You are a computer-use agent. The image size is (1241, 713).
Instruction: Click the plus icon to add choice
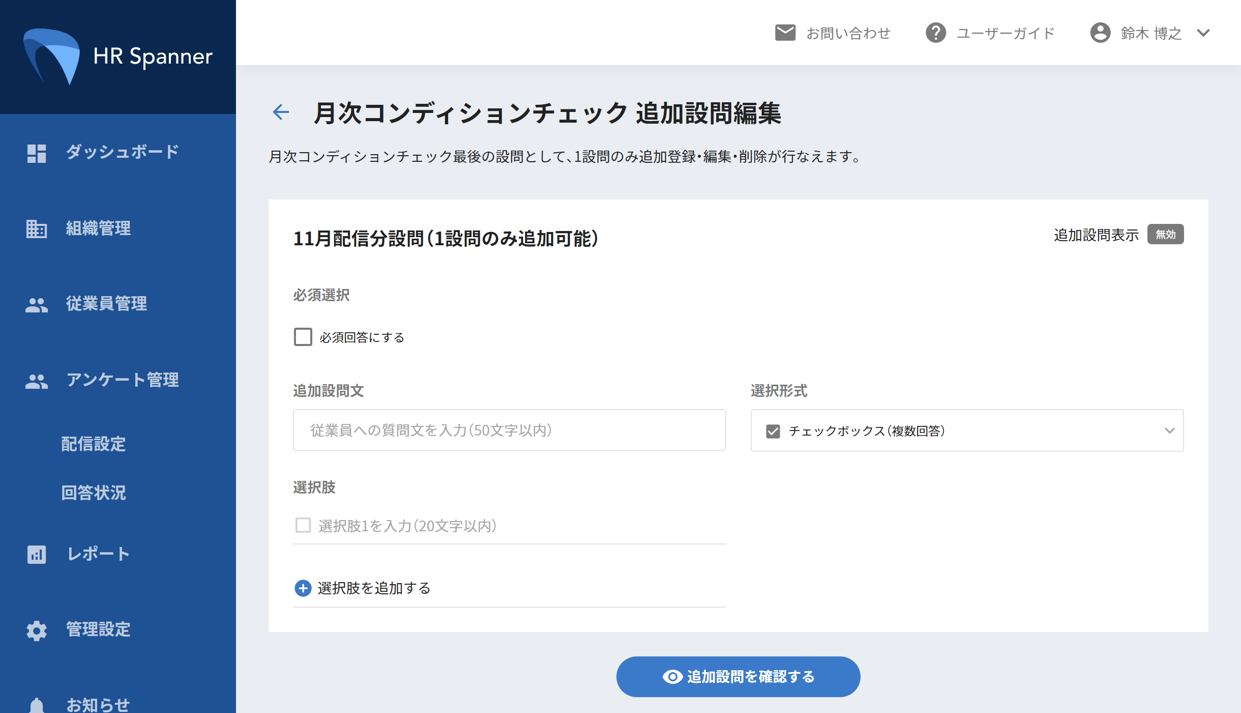303,588
